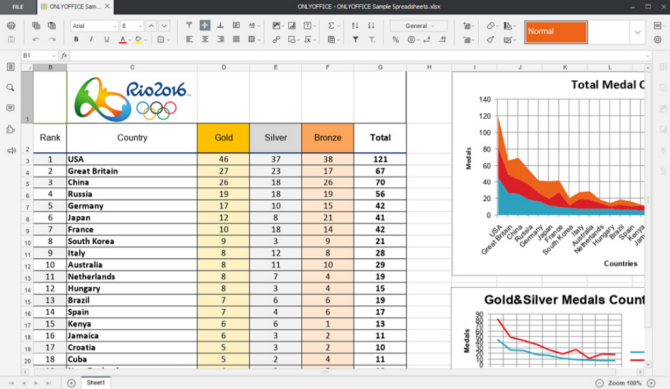
Task: Expand the cell styles gallery arrow
Action: pyautogui.click(x=637, y=32)
